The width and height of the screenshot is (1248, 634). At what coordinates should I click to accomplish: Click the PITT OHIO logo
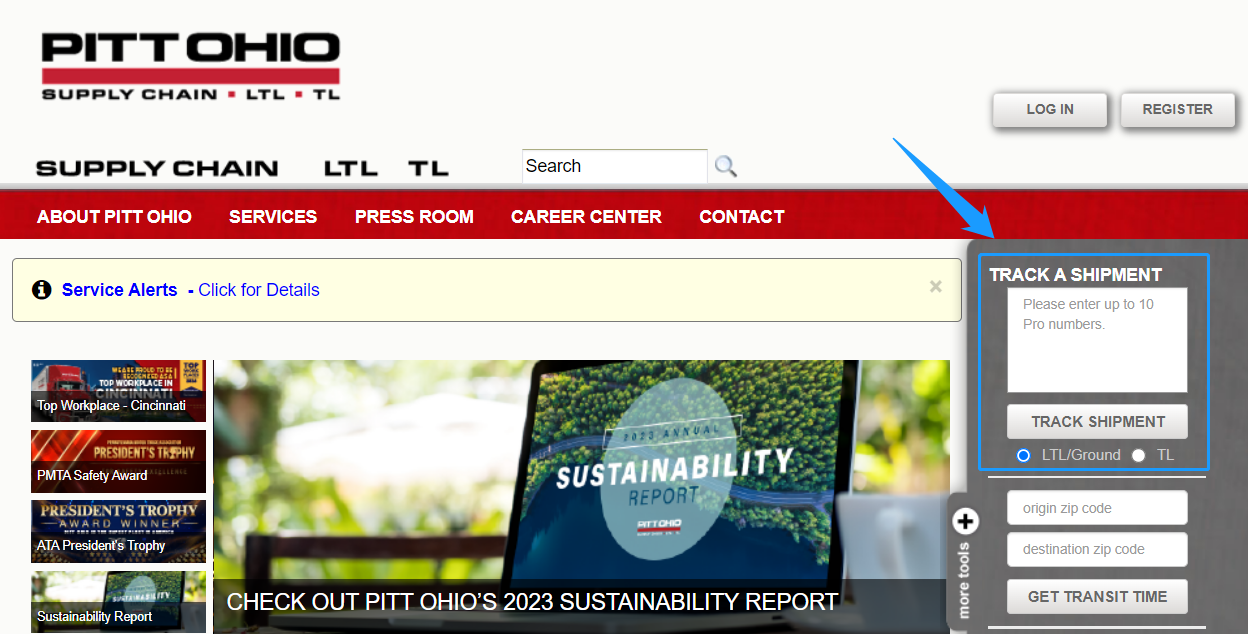click(191, 66)
